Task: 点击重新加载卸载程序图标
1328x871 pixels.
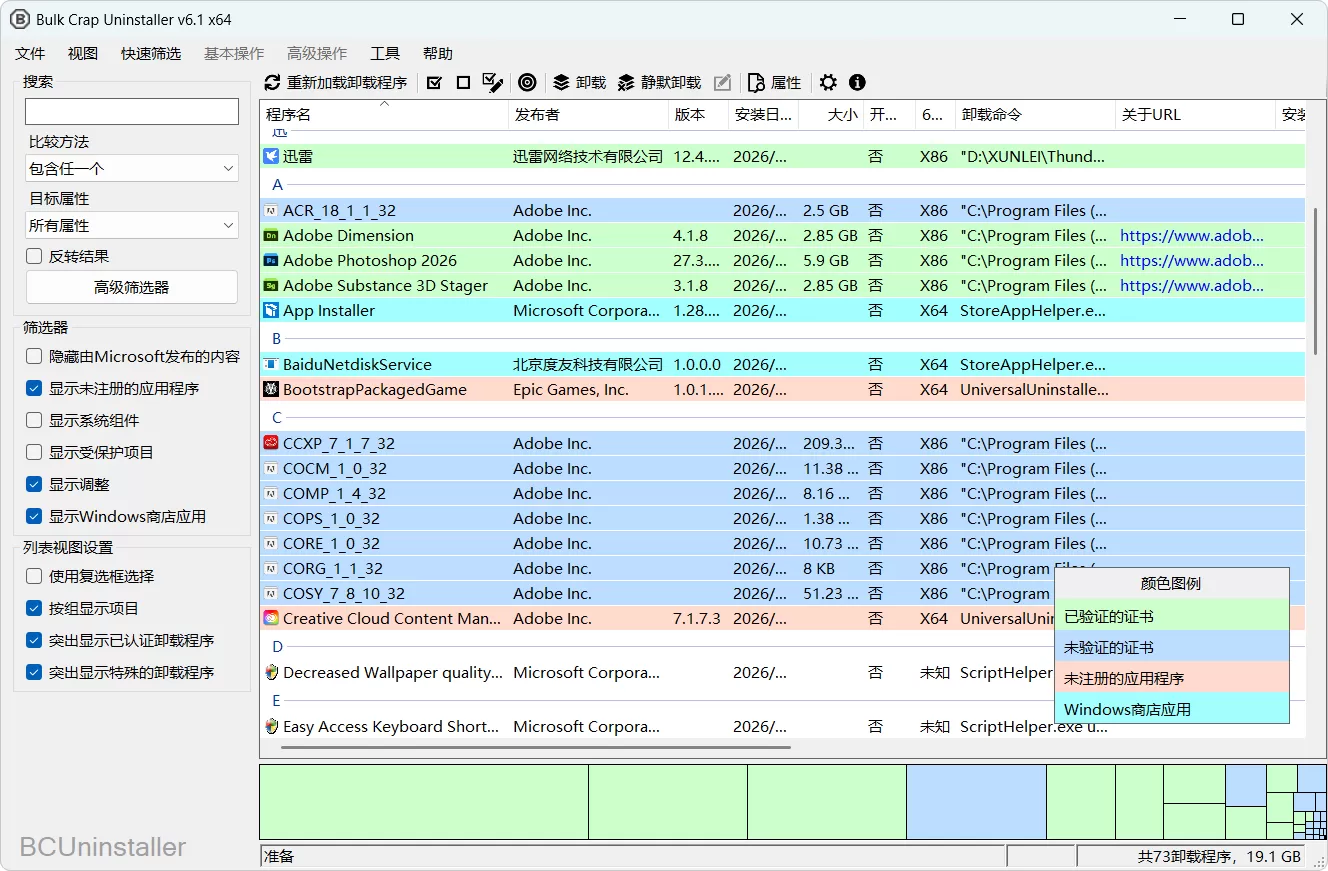Action: pos(272,83)
